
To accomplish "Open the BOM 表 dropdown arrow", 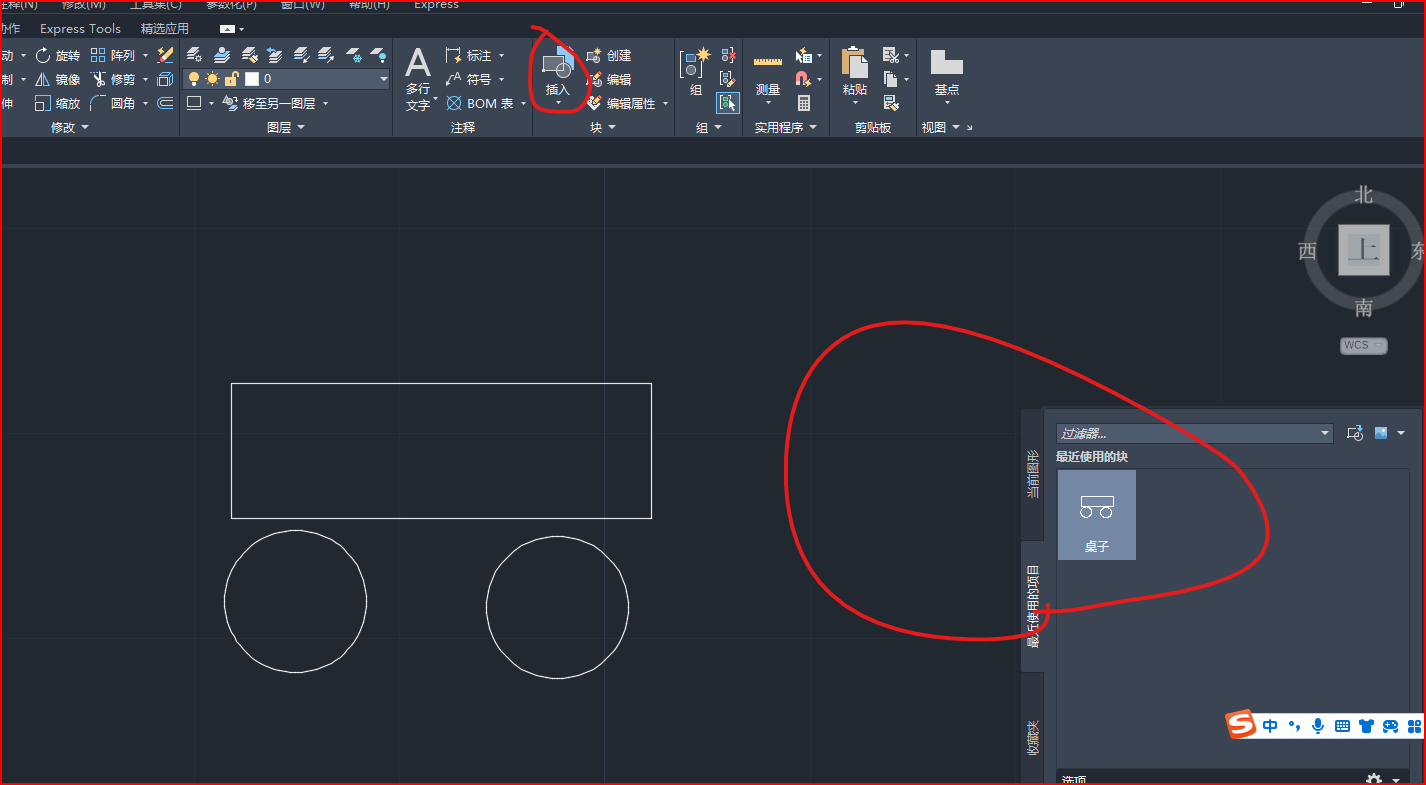I will pos(523,103).
